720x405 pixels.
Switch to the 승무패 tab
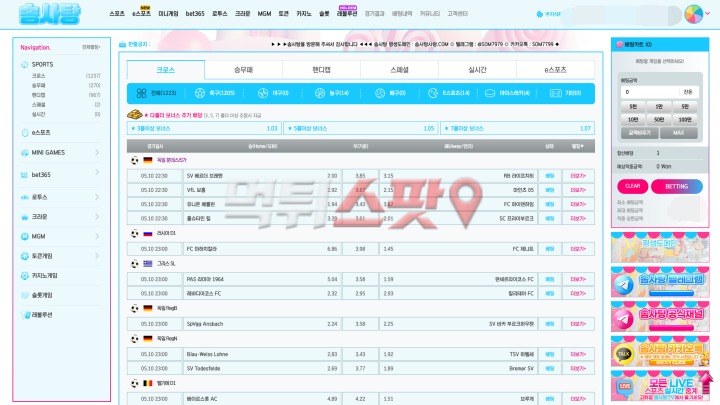[243, 70]
